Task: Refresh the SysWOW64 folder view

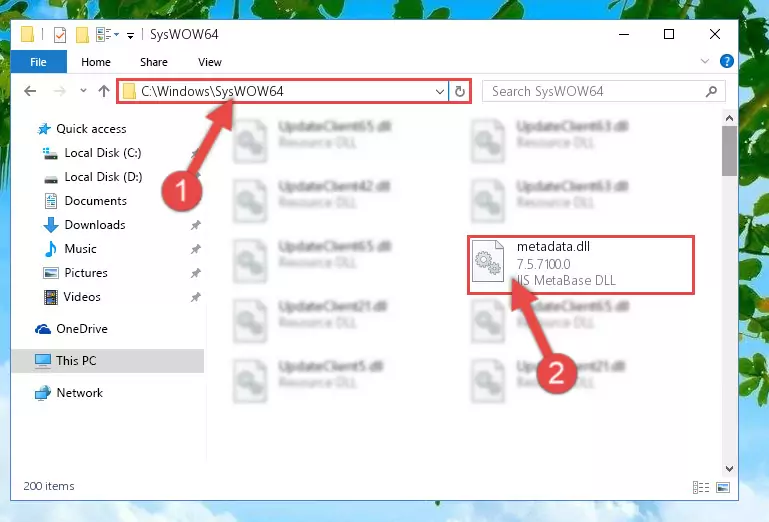Action: 460,92
